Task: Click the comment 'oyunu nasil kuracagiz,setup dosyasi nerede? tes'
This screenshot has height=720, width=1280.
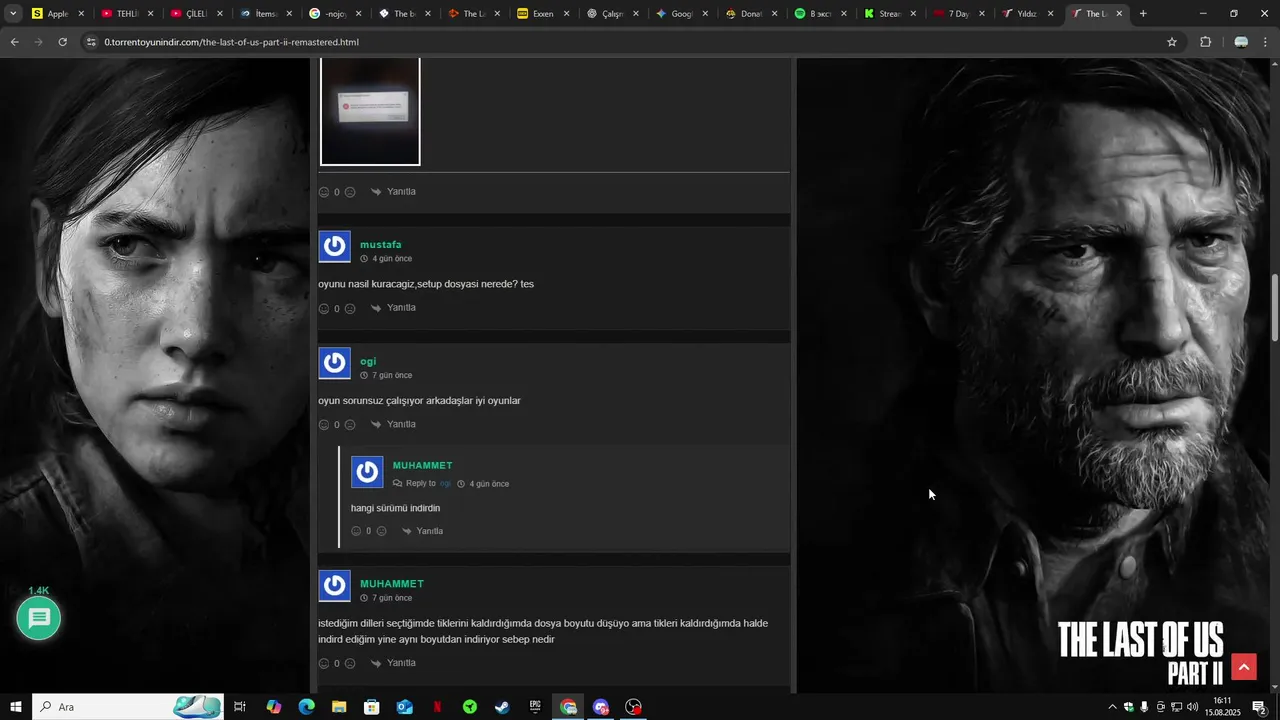Action: [426, 284]
